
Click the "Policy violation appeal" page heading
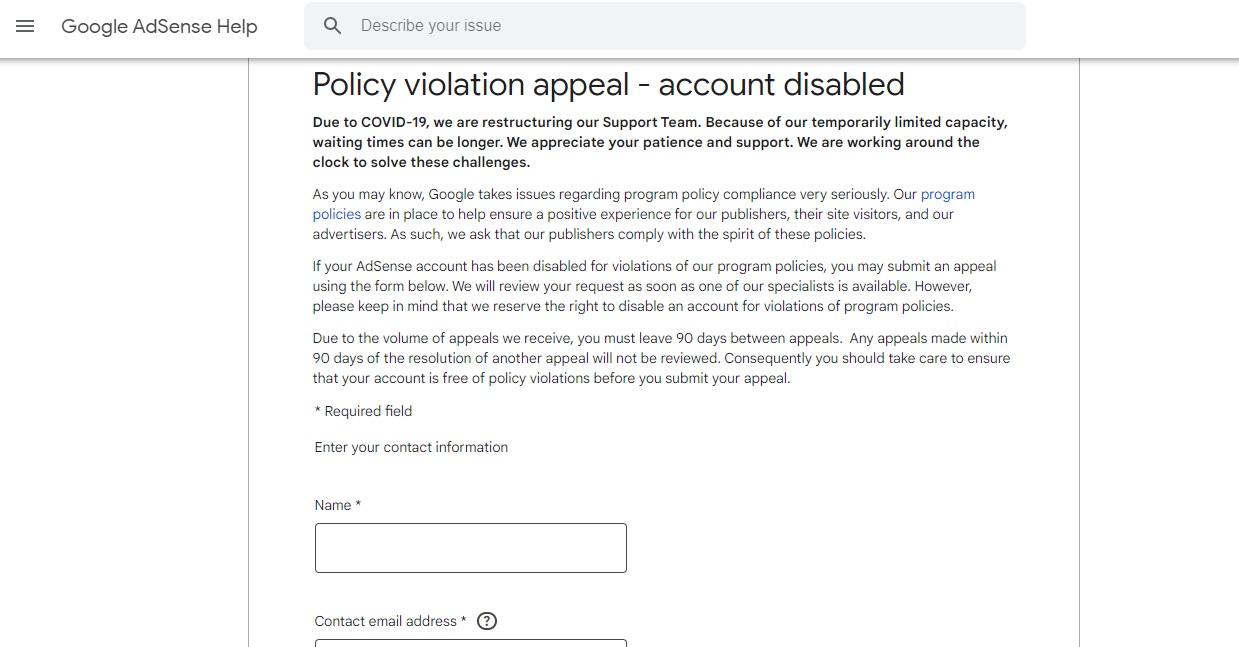[x=608, y=84]
